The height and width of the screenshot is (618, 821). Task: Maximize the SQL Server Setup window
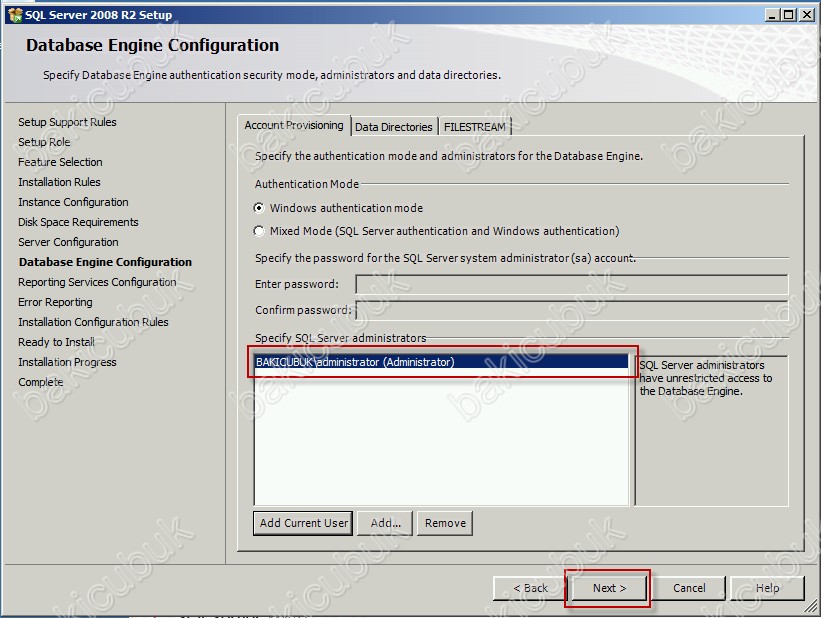pyautogui.click(x=788, y=15)
